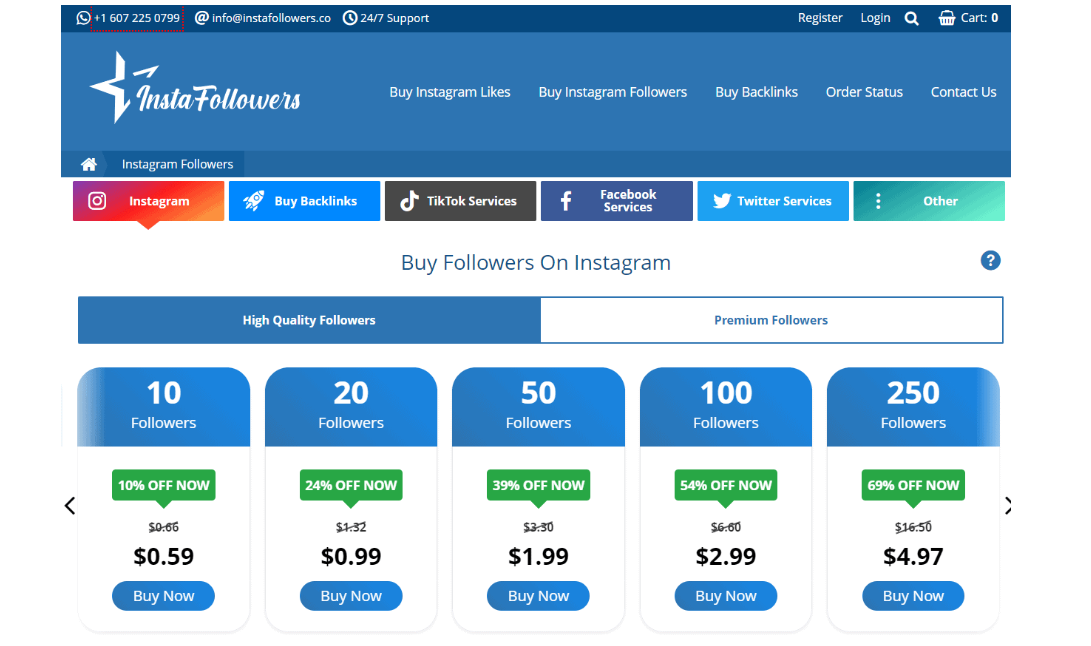This screenshot has width=1091, height=646.
Task: Click the 10% OFF NOW badge
Action: point(164,485)
